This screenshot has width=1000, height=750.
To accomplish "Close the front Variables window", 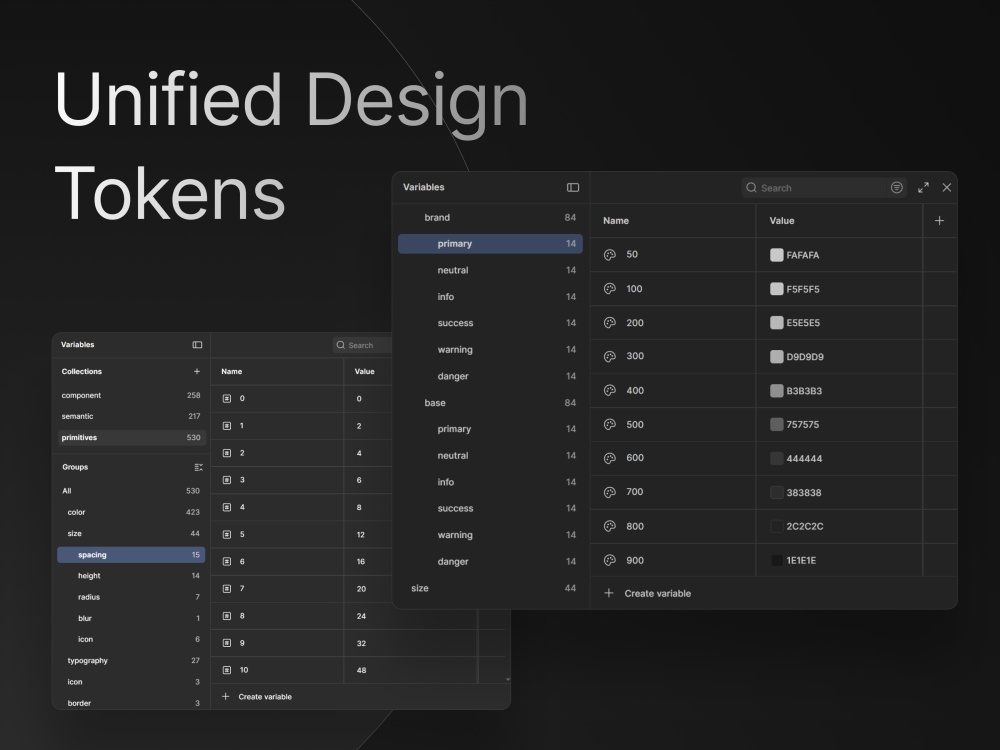I will pyautogui.click(x=947, y=188).
